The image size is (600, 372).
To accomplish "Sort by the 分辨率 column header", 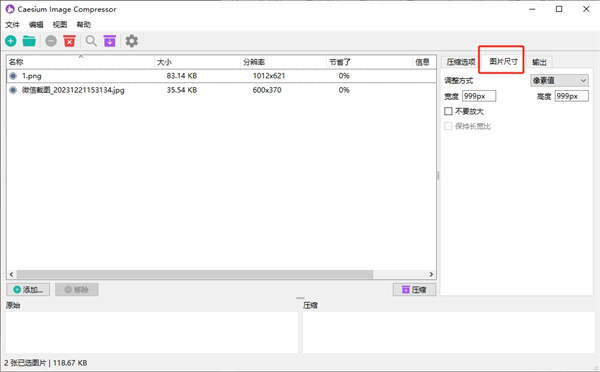I will point(284,62).
